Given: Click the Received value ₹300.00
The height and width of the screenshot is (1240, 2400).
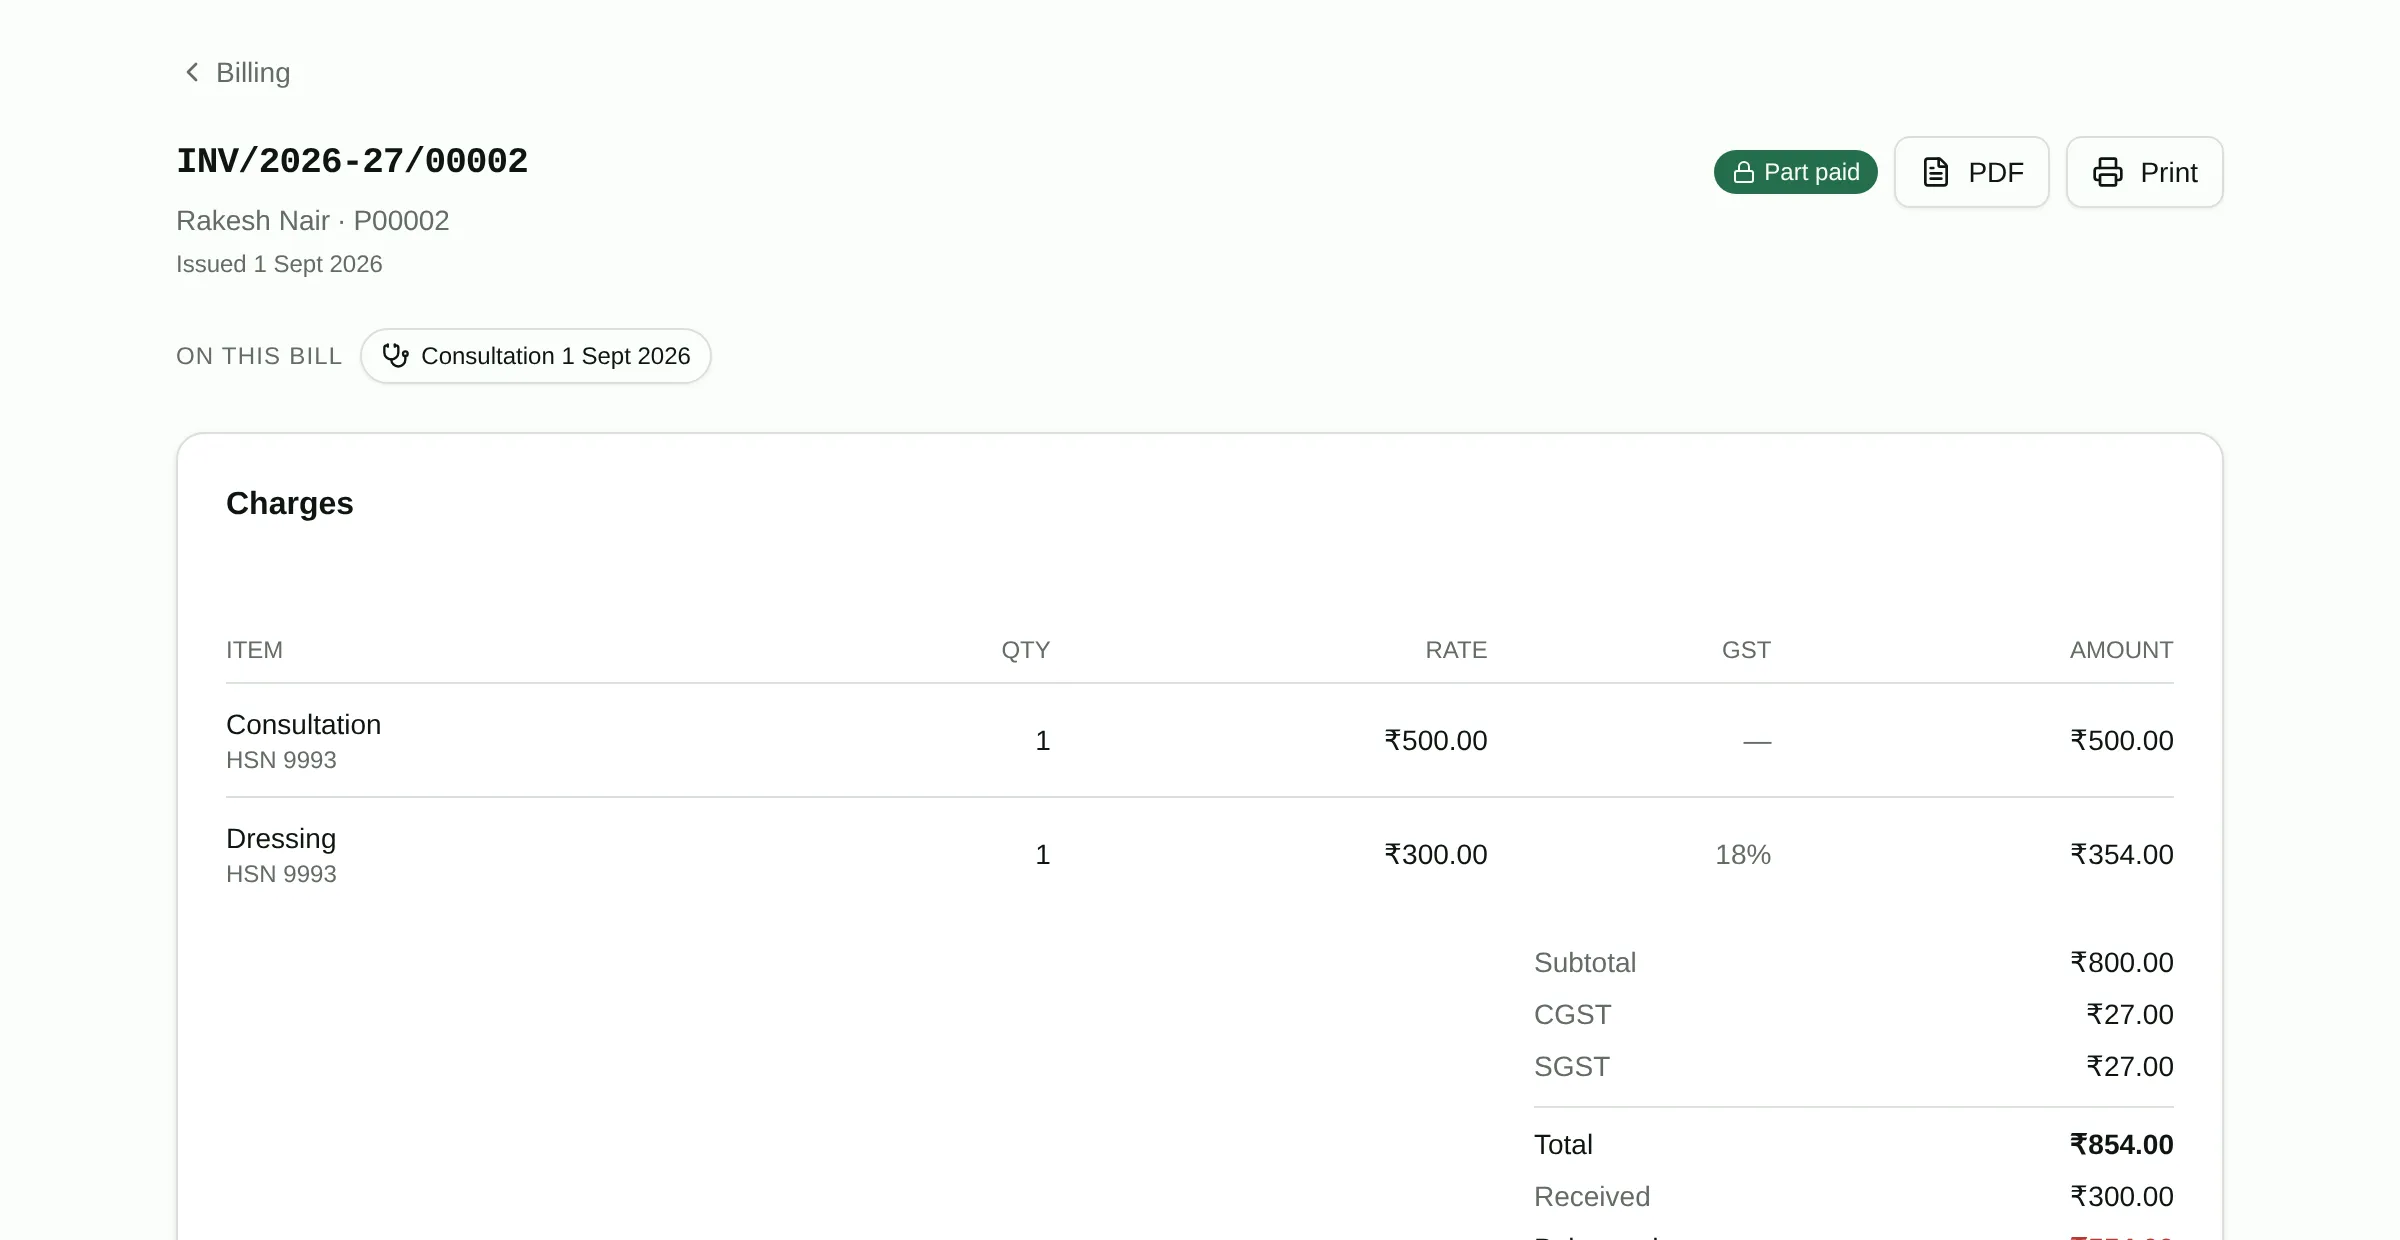Looking at the screenshot, I should tap(2122, 1197).
